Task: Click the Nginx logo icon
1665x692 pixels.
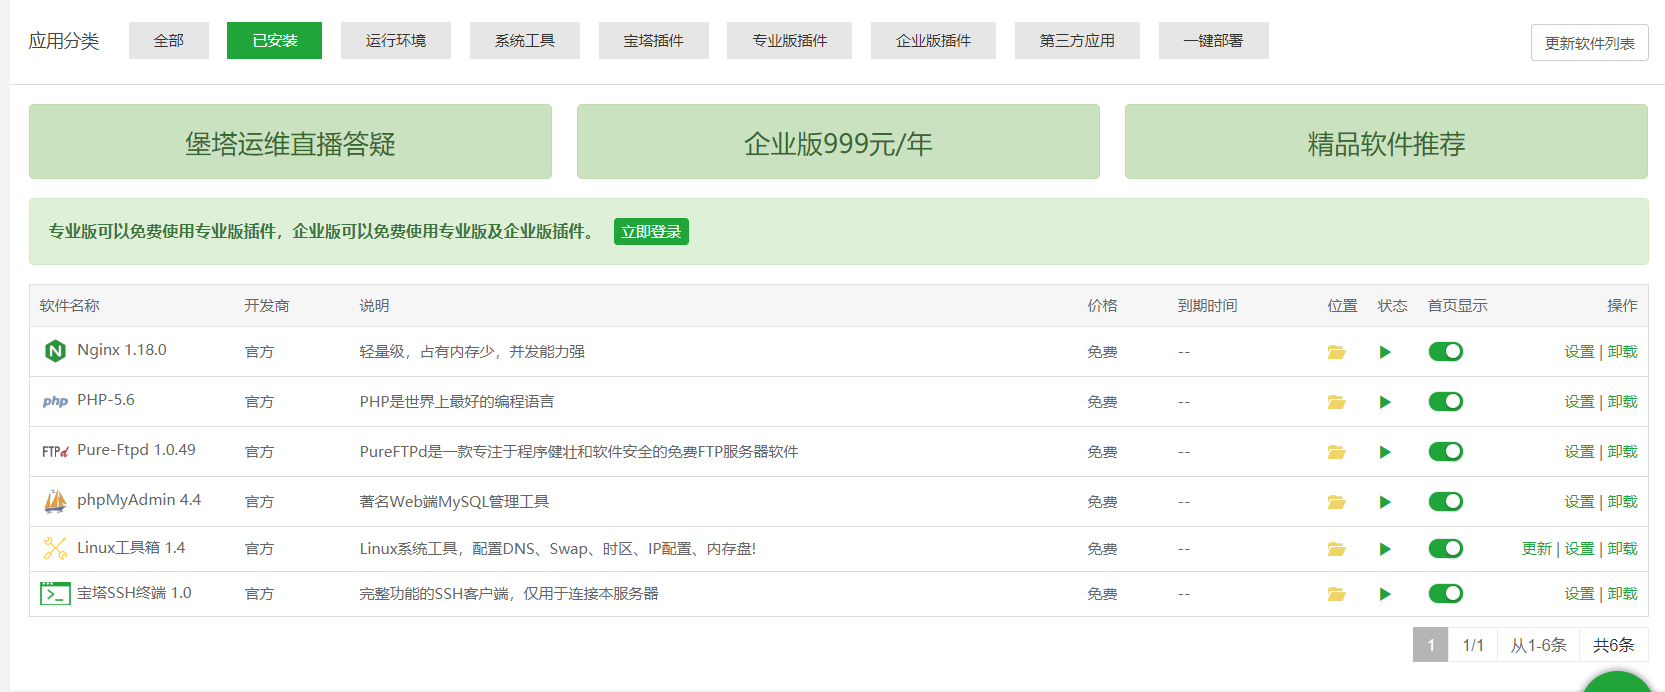Action: [x=55, y=351]
